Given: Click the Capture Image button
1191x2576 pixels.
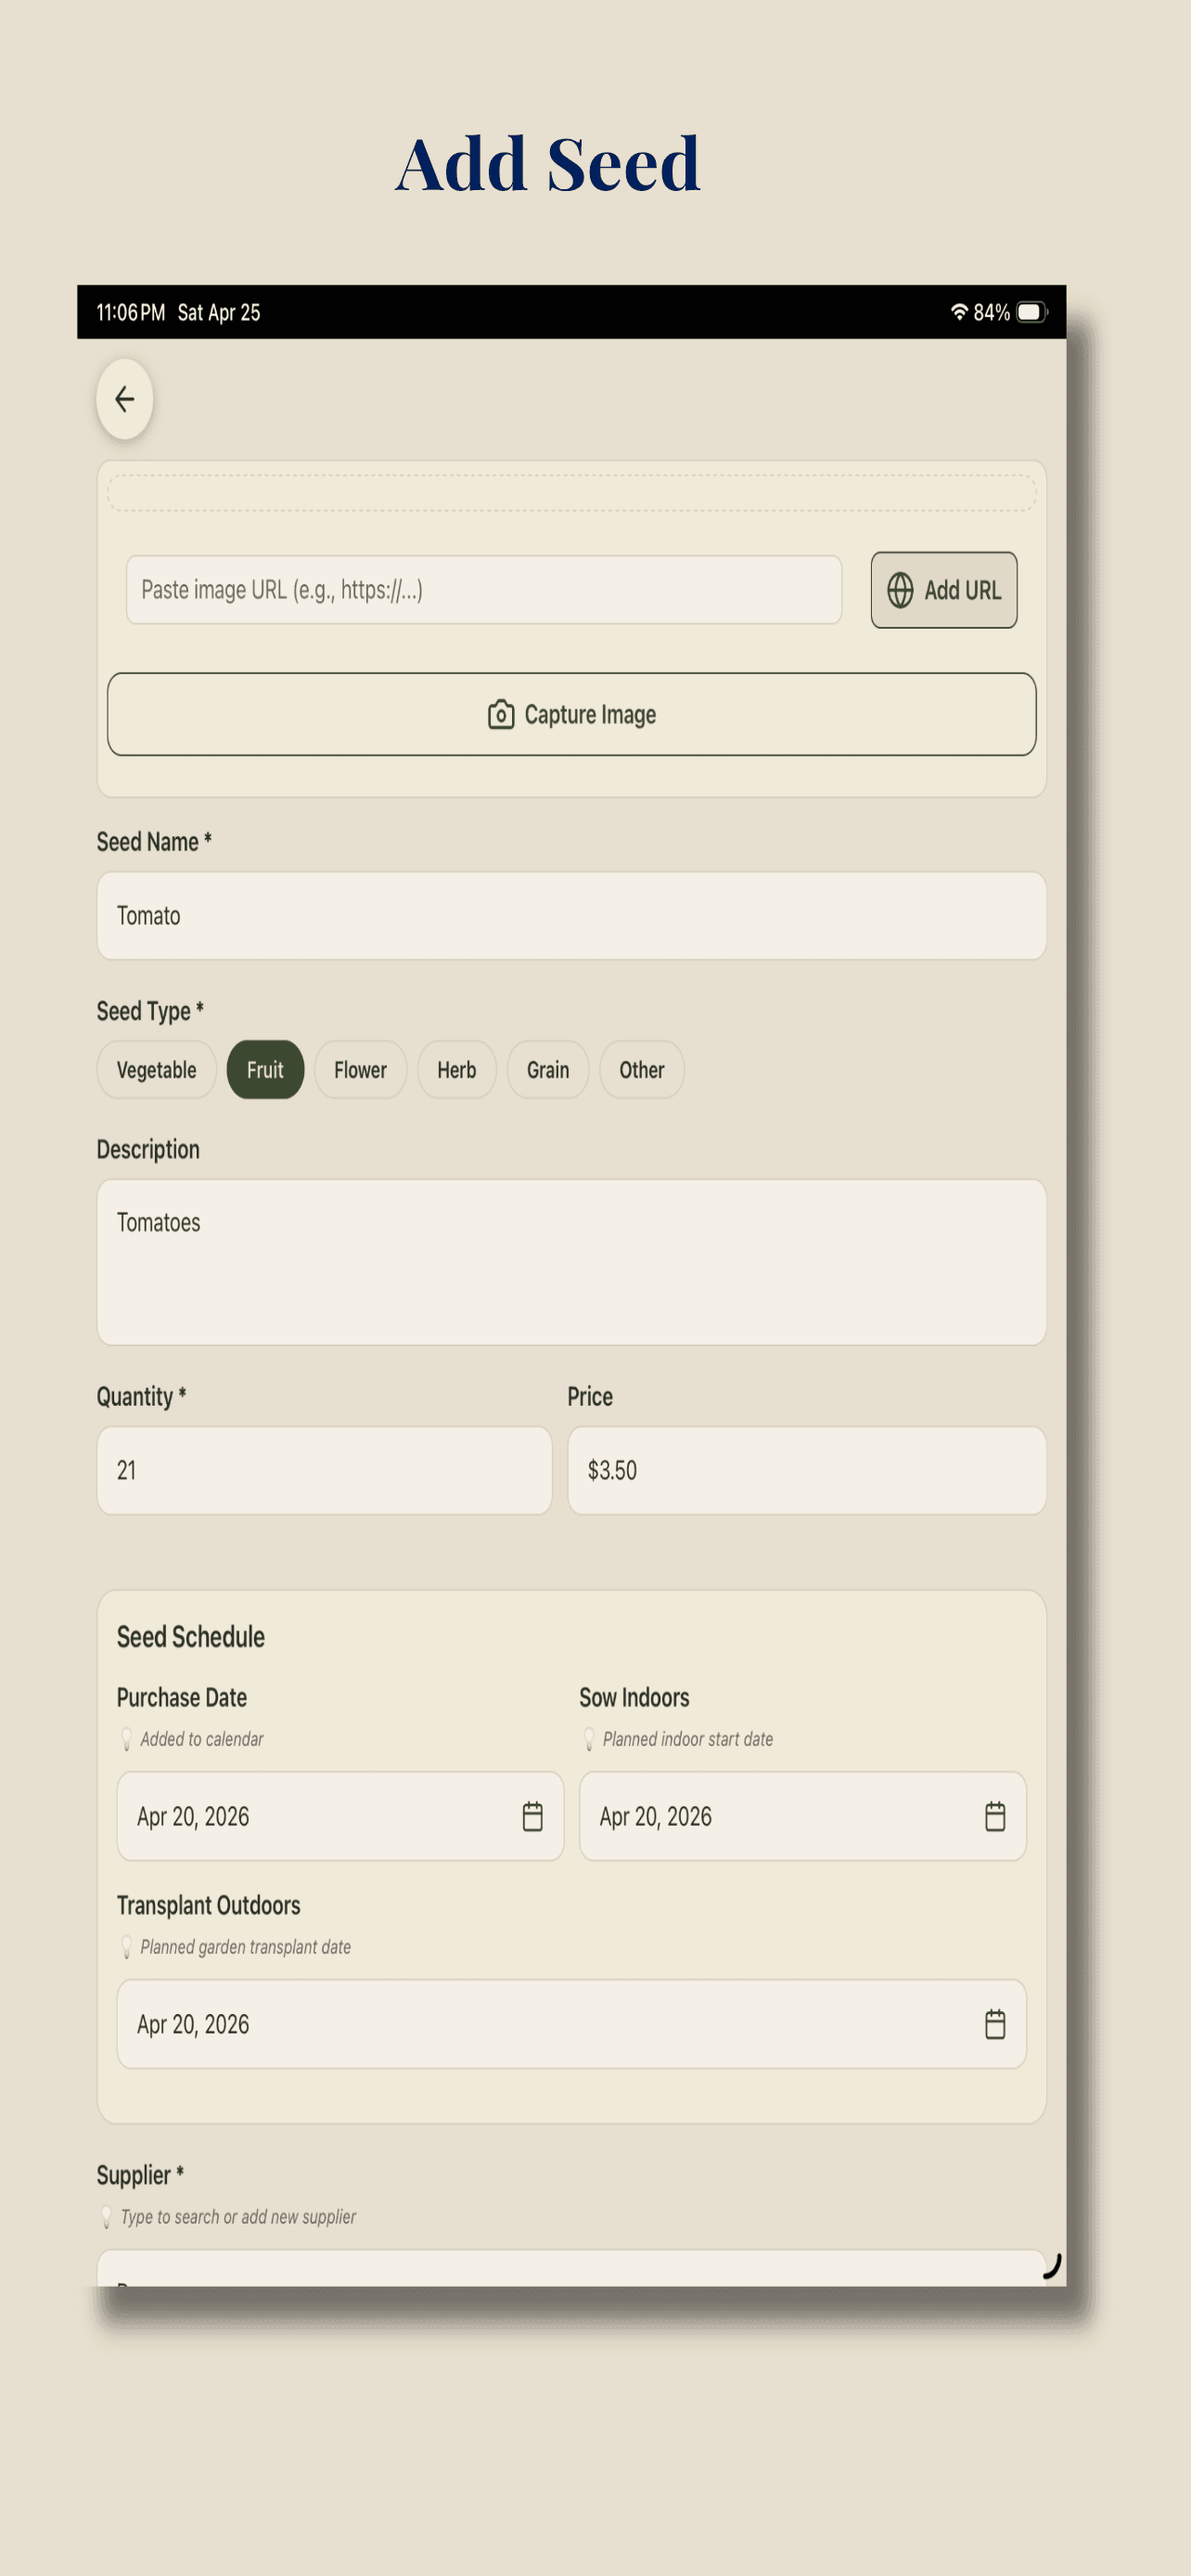Looking at the screenshot, I should [571, 714].
